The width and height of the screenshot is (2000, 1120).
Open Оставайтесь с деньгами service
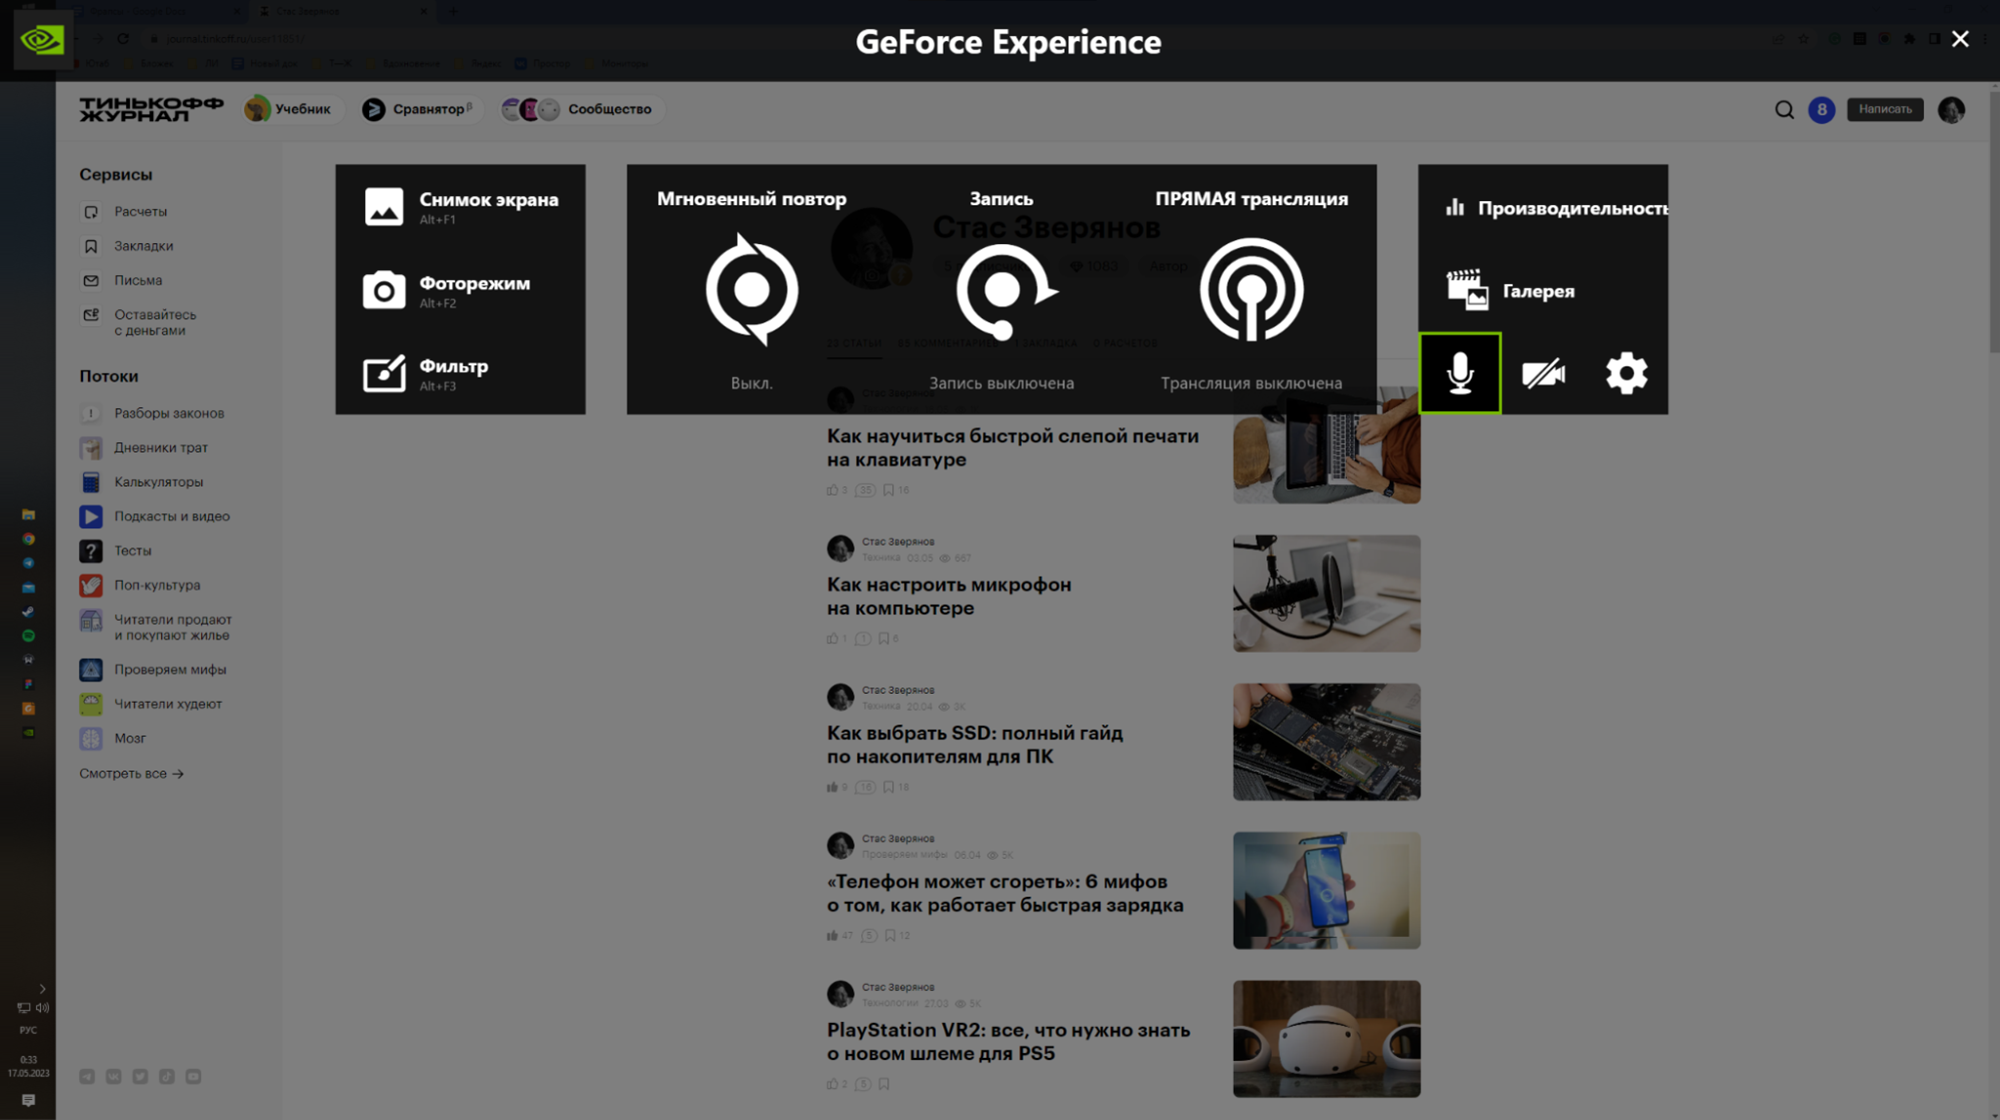tap(138, 322)
